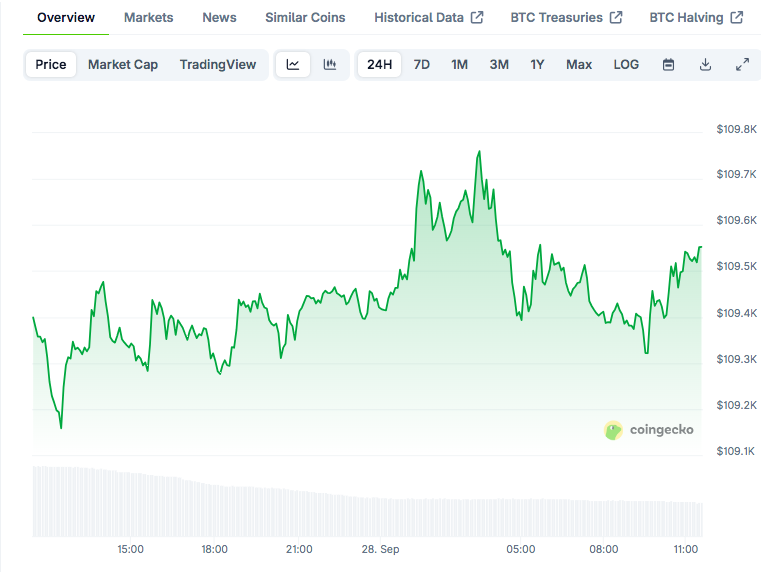Open the Similar Coins tab
761x572 pixels.
tap(305, 18)
